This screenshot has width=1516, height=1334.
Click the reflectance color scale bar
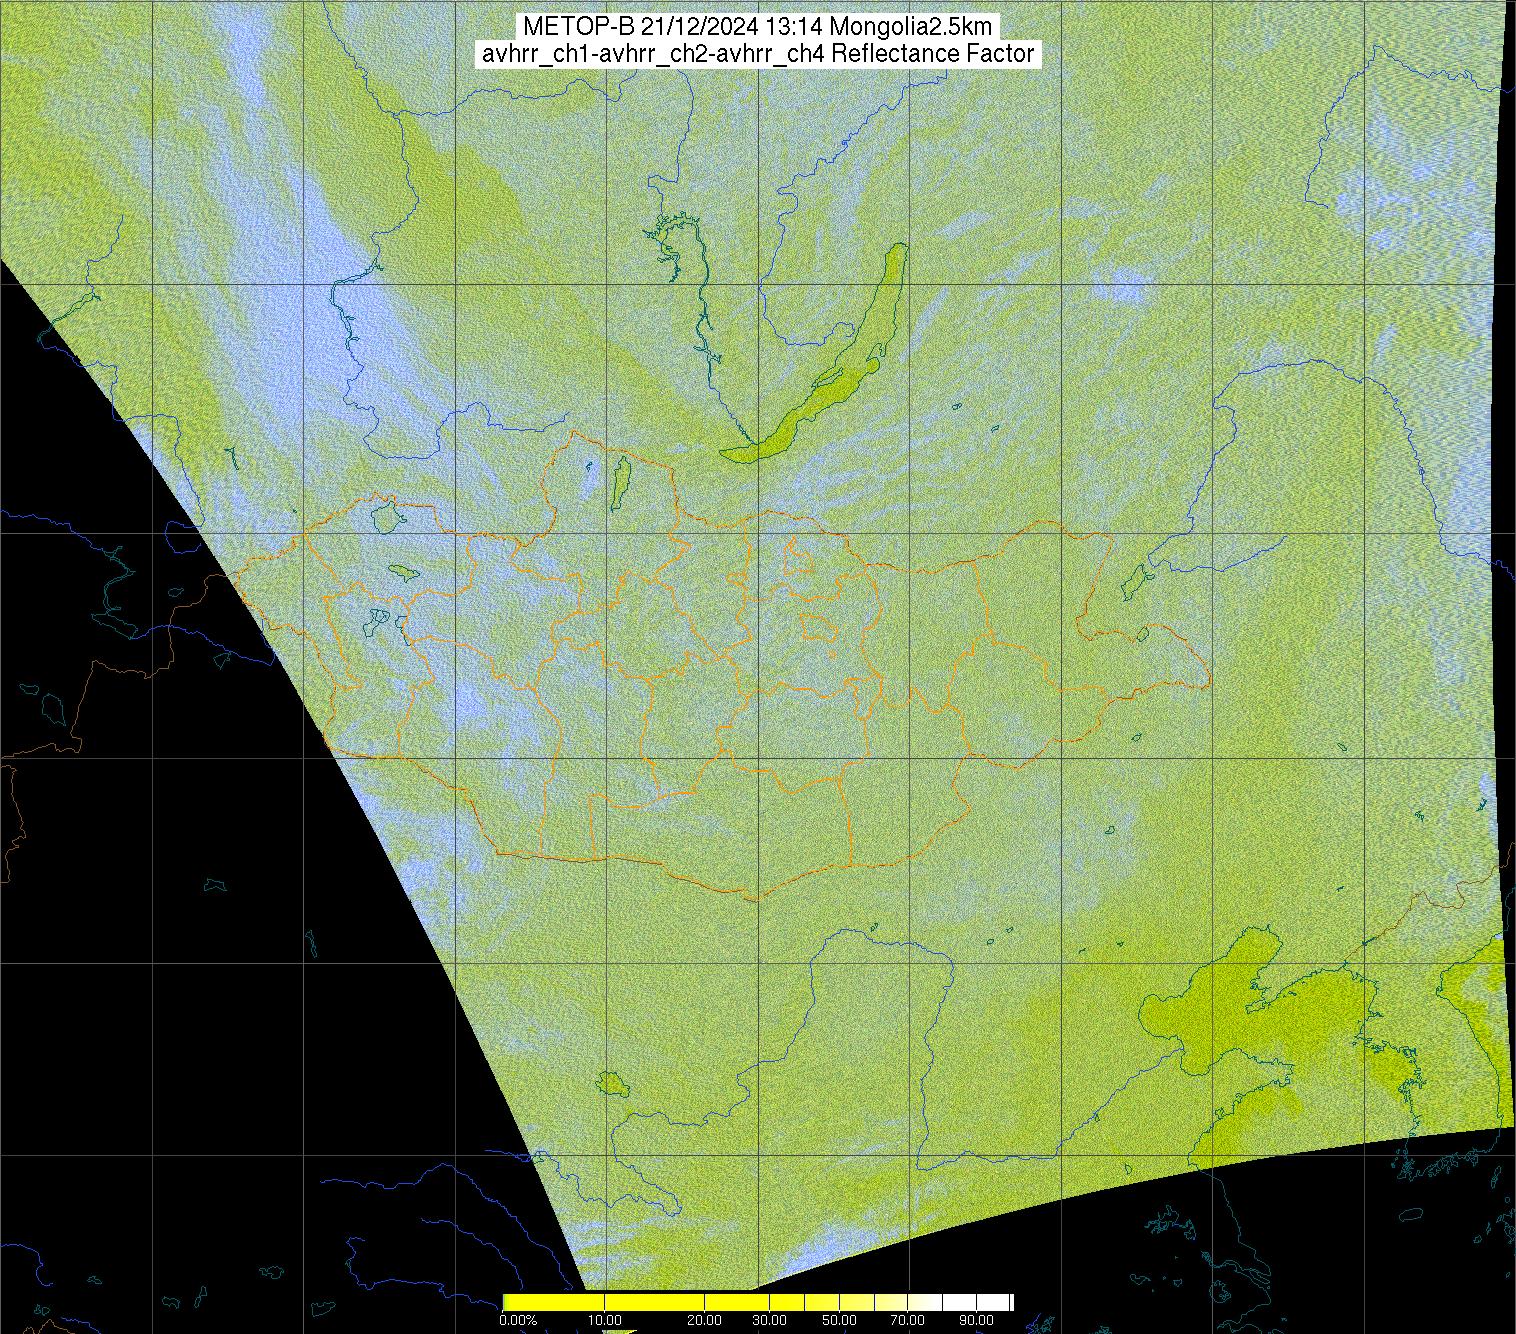[x=757, y=1302]
